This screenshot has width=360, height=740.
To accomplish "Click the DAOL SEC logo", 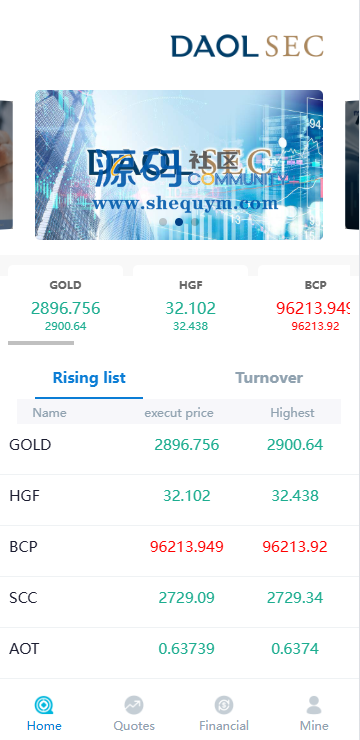I will point(247,46).
